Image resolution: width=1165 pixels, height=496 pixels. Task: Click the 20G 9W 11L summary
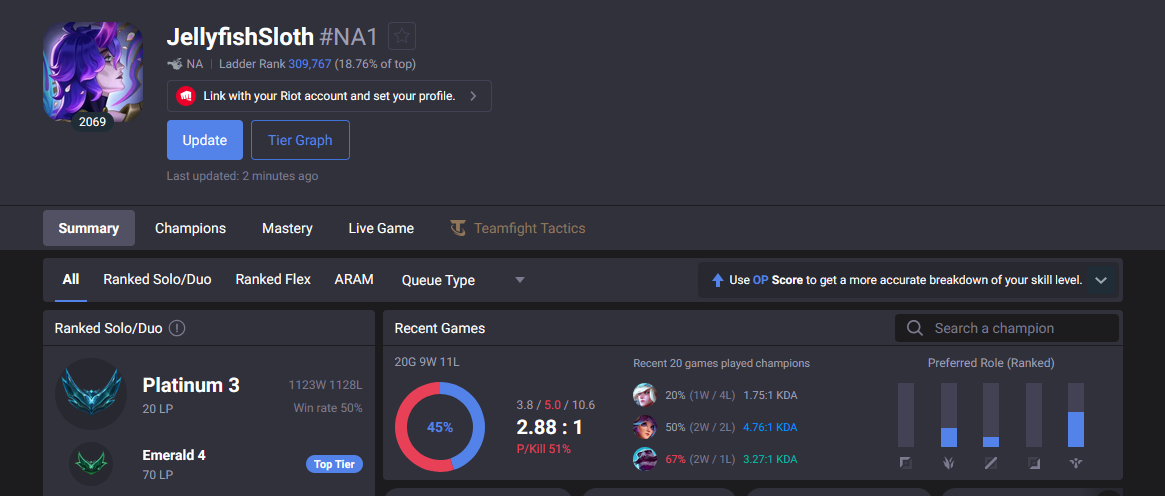pyautogui.click(x=429, y=363)
